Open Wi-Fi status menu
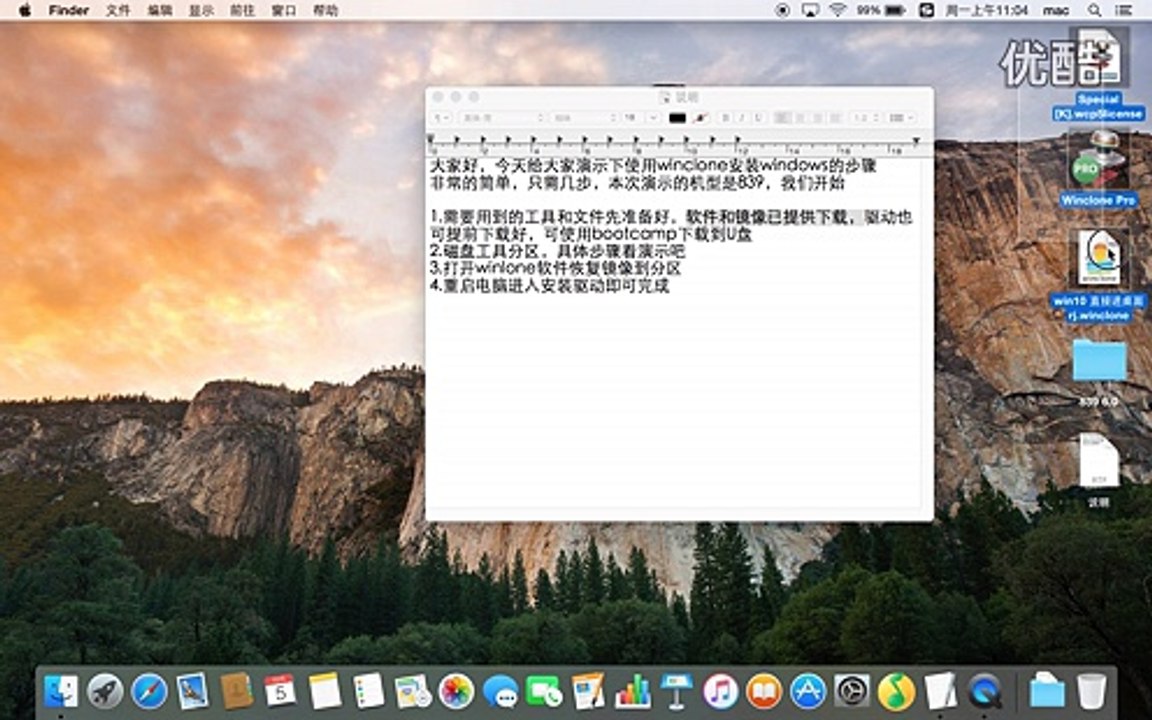This screenshot has width=1152, height=720. tap(838, 10)
